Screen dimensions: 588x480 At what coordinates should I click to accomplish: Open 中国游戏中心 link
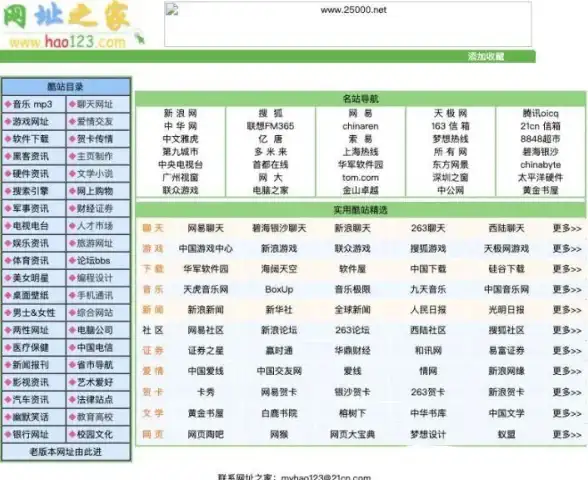click(206, 248)
